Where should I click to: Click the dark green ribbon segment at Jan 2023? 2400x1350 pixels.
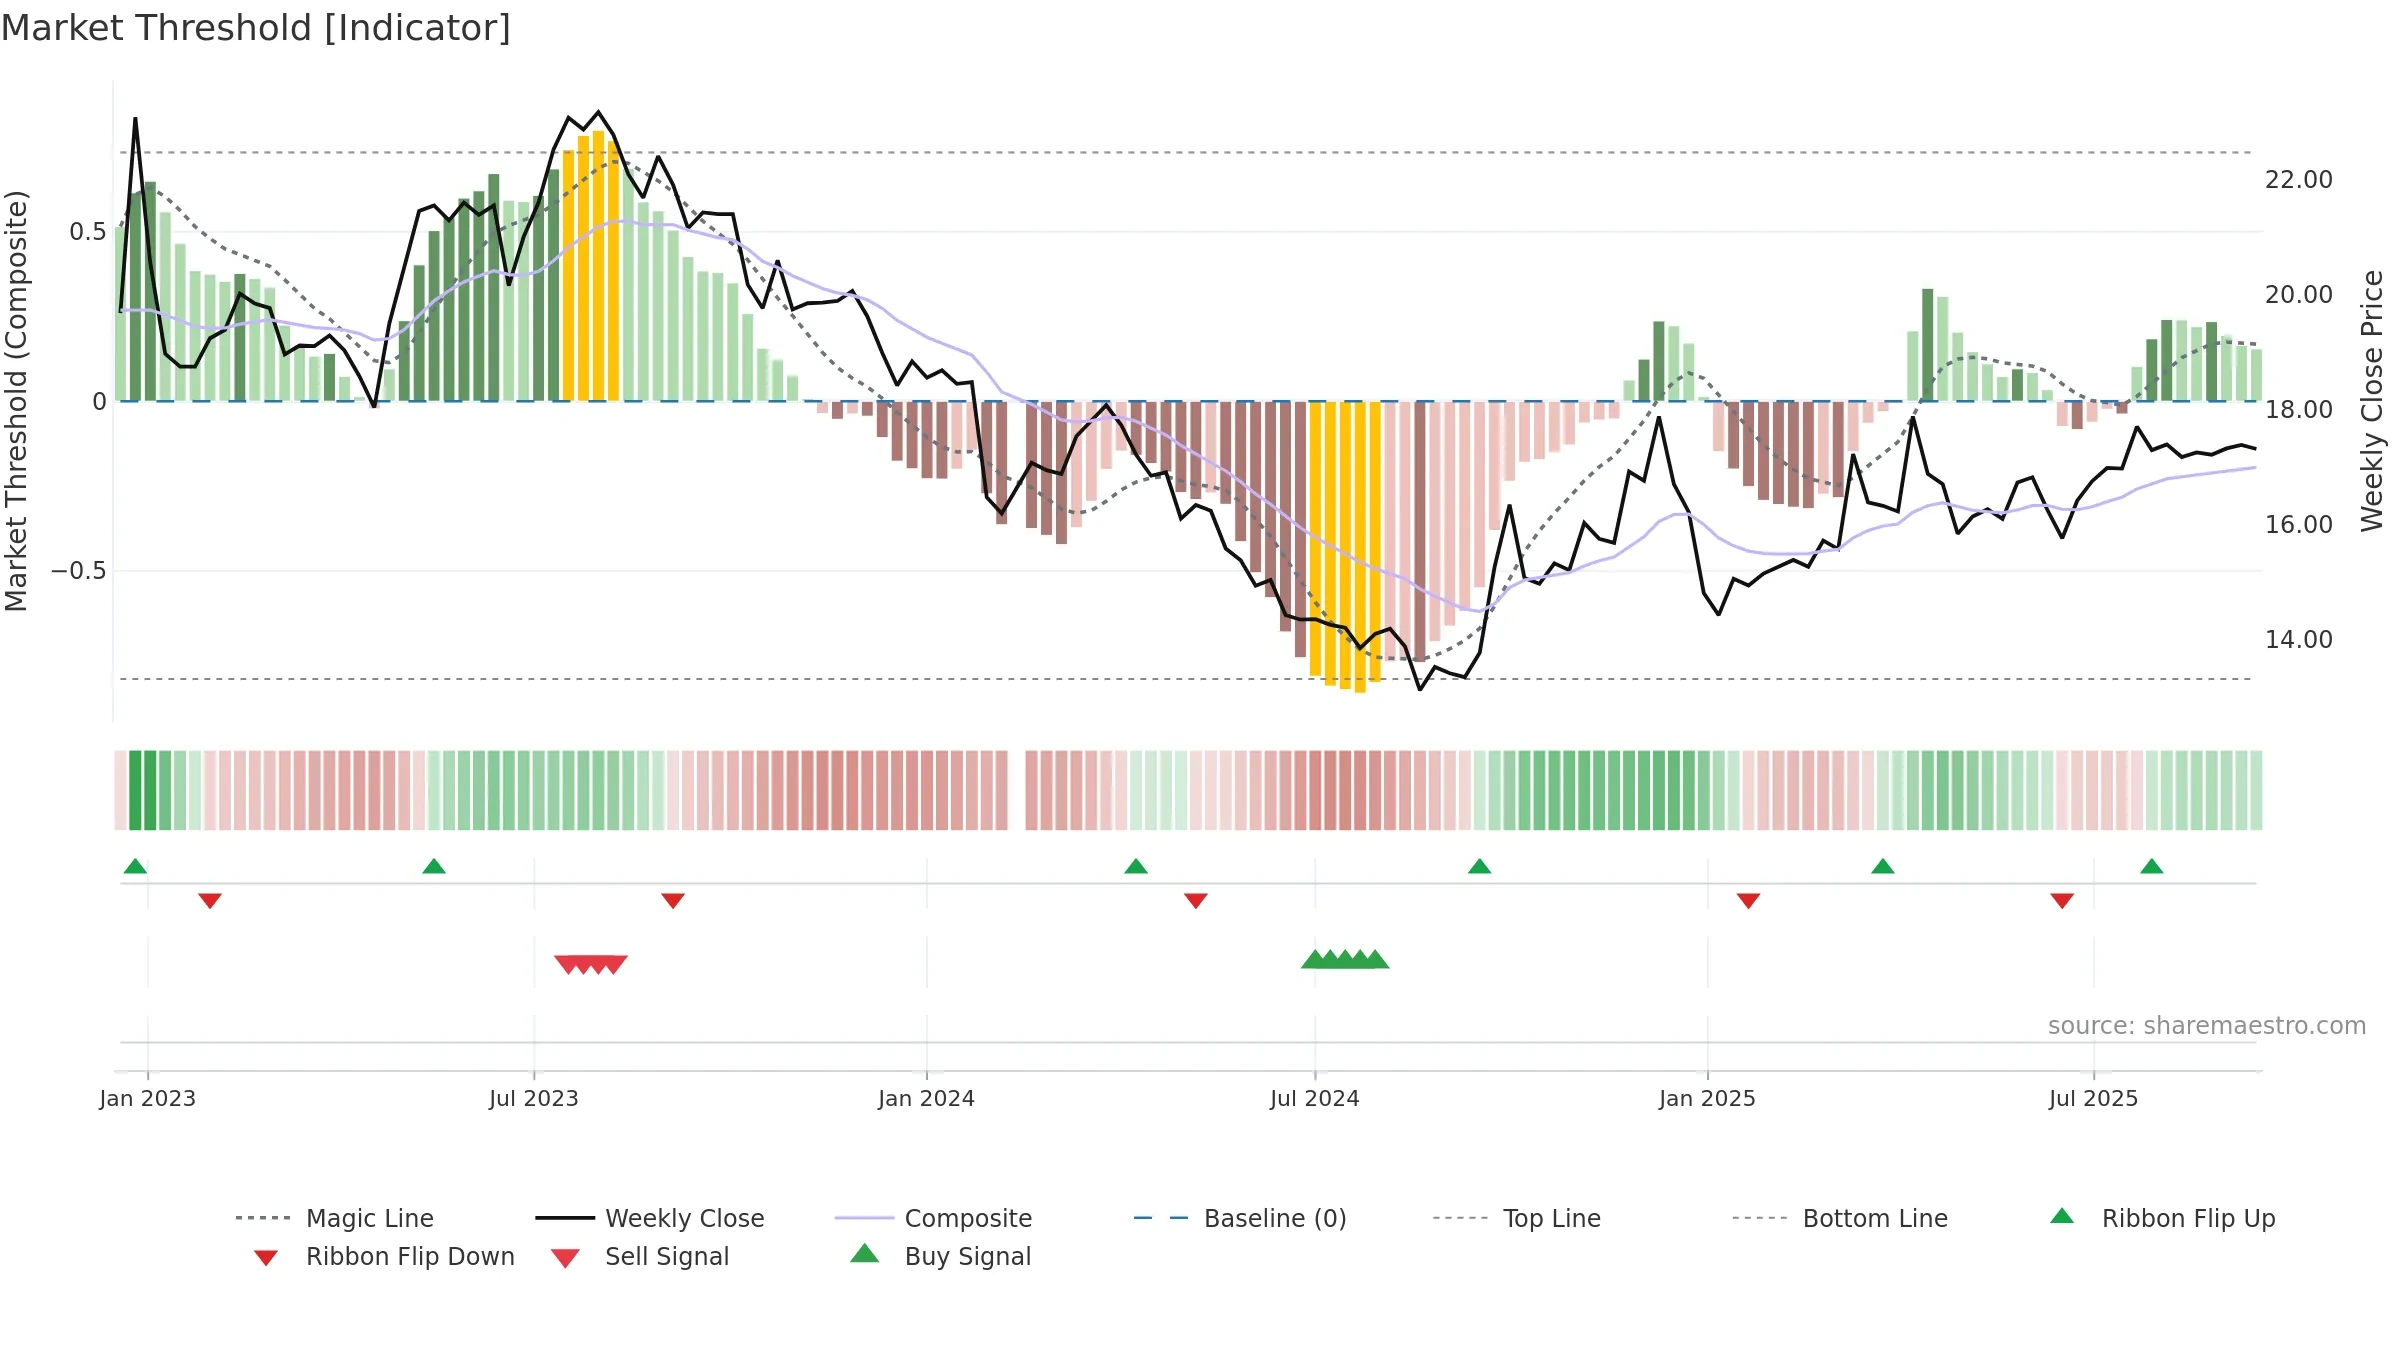click(x=143, y=790)
